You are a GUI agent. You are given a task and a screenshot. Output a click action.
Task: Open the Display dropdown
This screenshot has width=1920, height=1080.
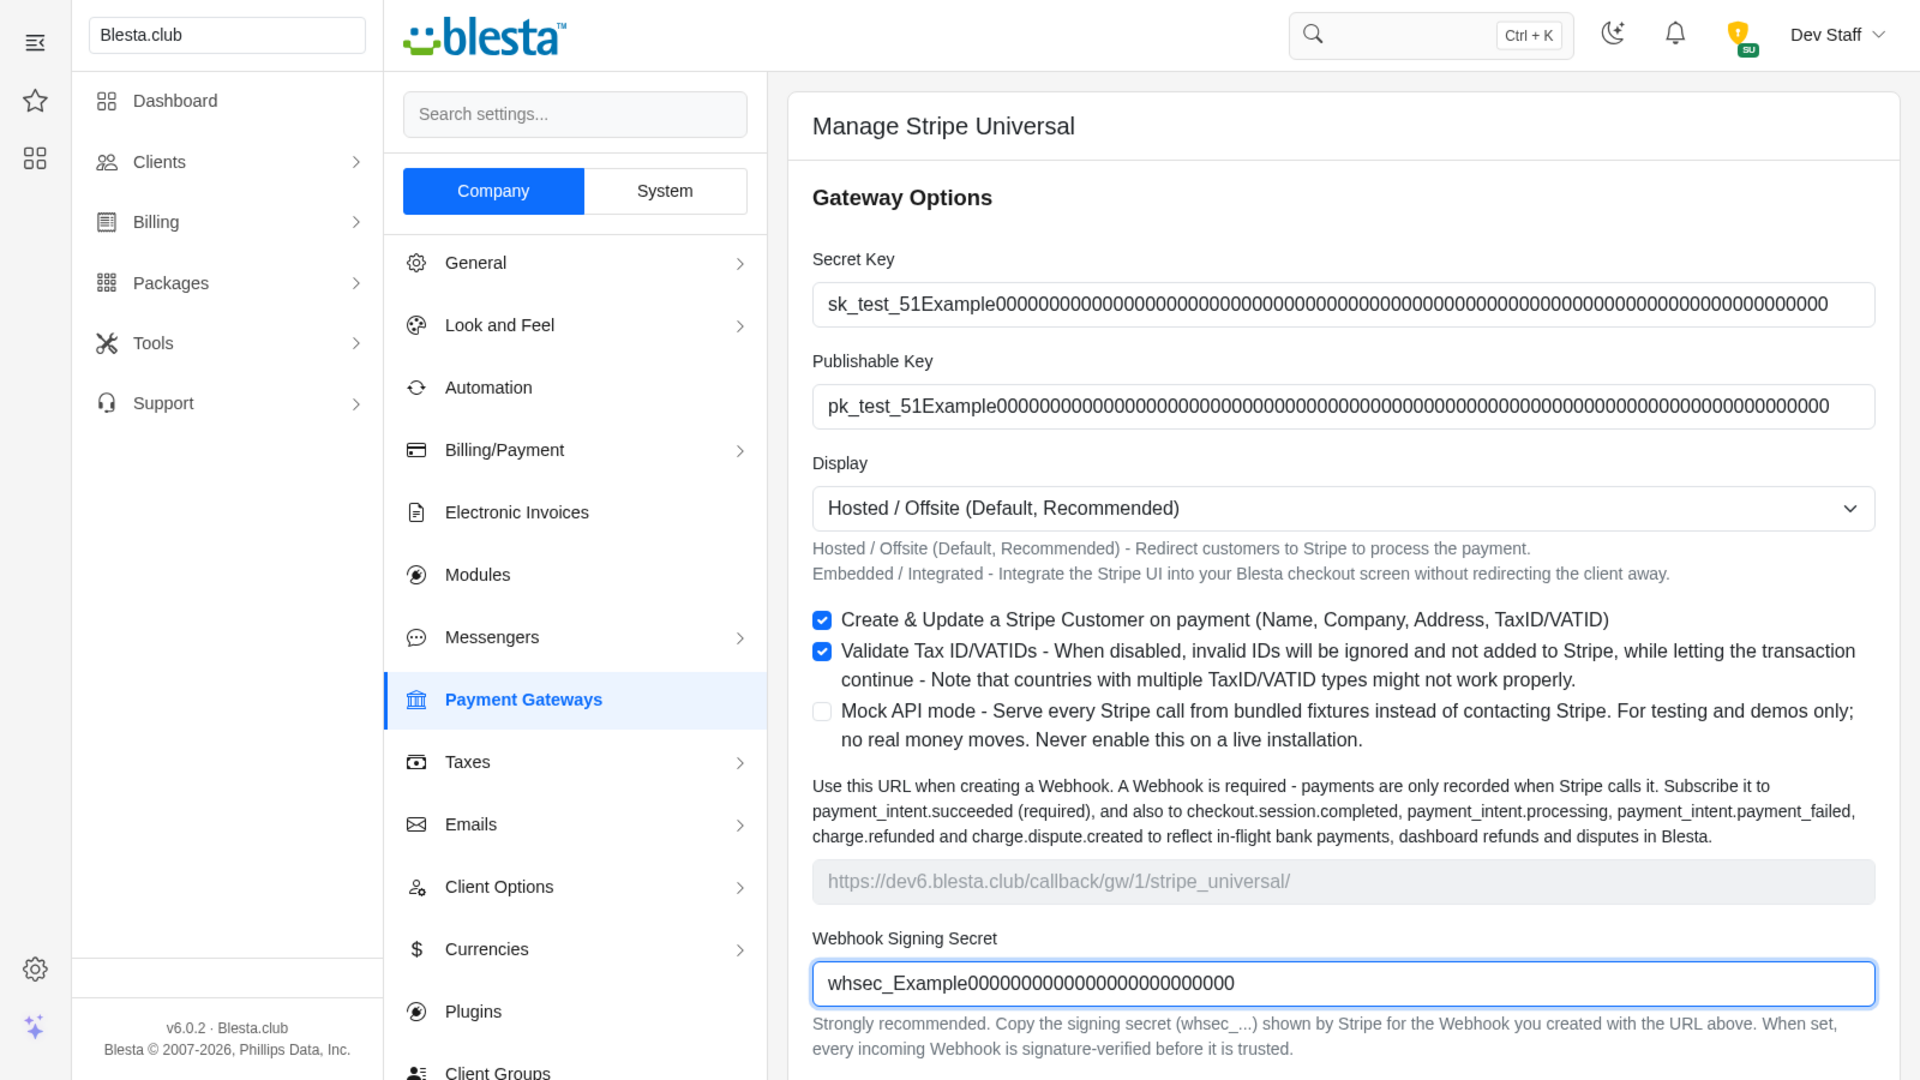pyautogui.click(x=1343, y=509)
